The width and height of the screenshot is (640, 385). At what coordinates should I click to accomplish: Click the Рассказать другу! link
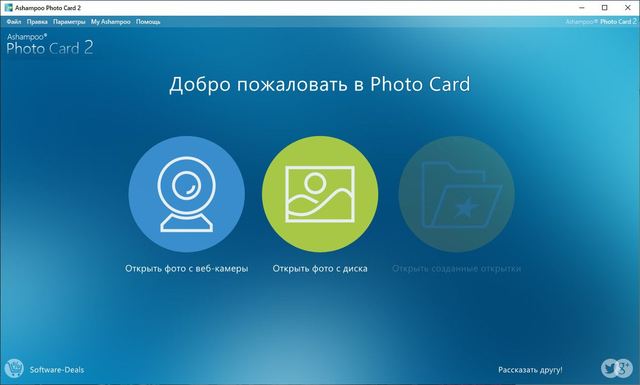point(530,370)
